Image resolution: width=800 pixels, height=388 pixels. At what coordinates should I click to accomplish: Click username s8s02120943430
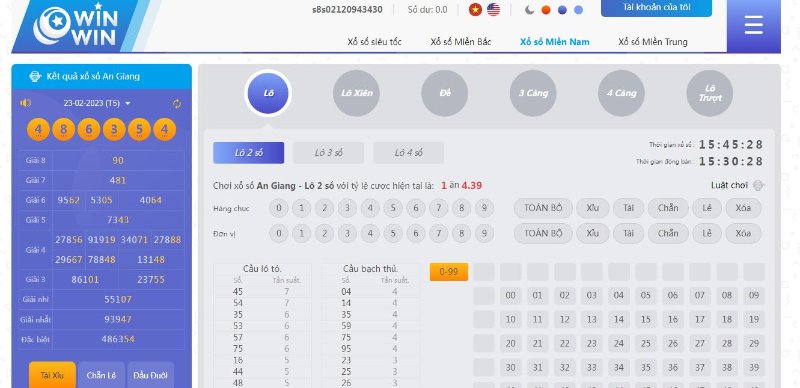pos(347,10)
